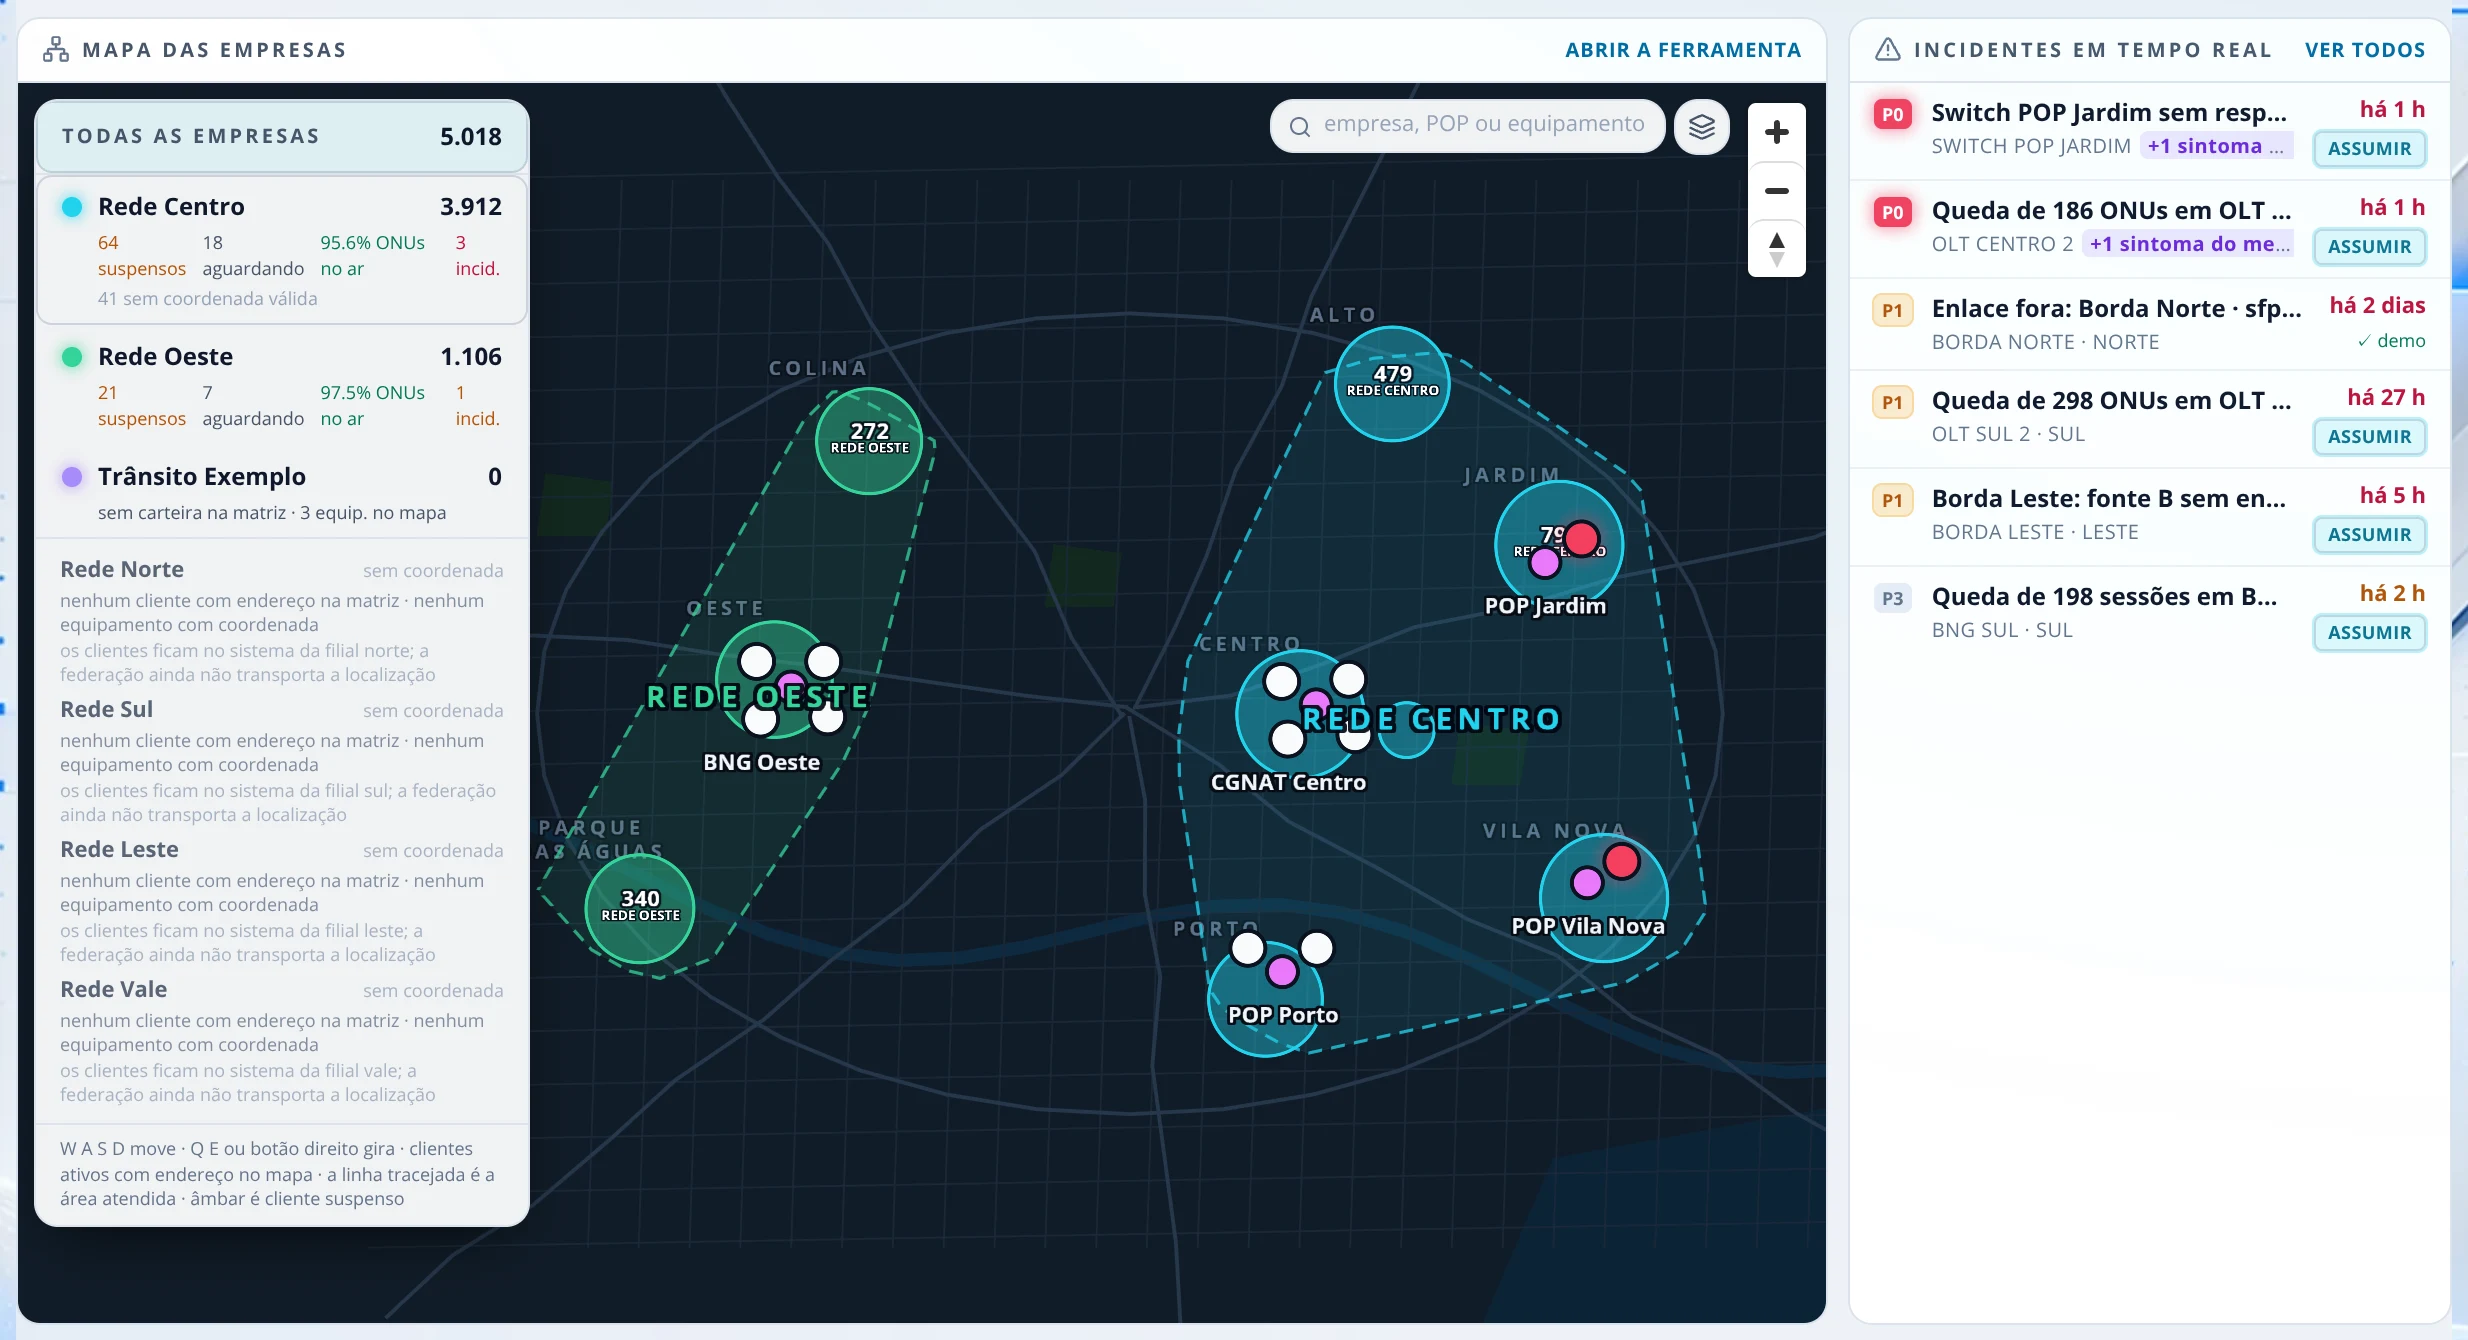Select the Trânsito Exemplo company row

(x=282, y=493)
